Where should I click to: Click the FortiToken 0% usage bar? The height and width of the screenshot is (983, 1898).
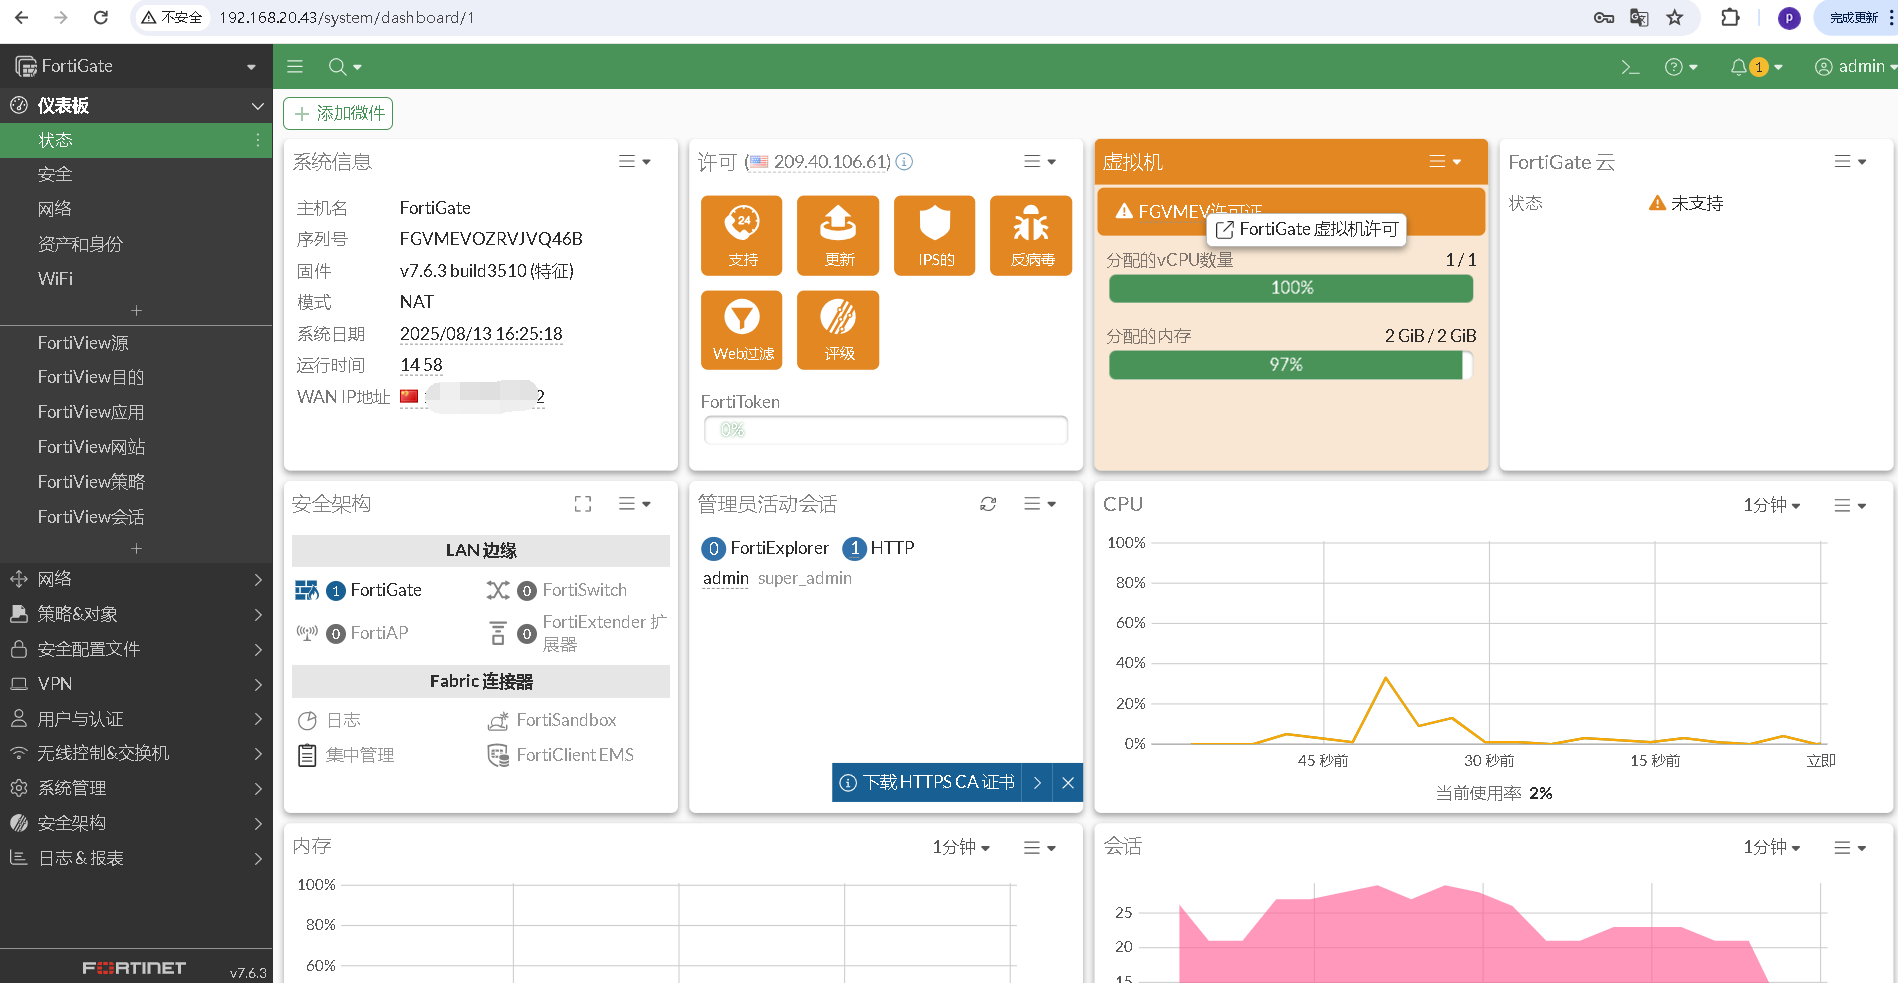(x=886, y=430)
